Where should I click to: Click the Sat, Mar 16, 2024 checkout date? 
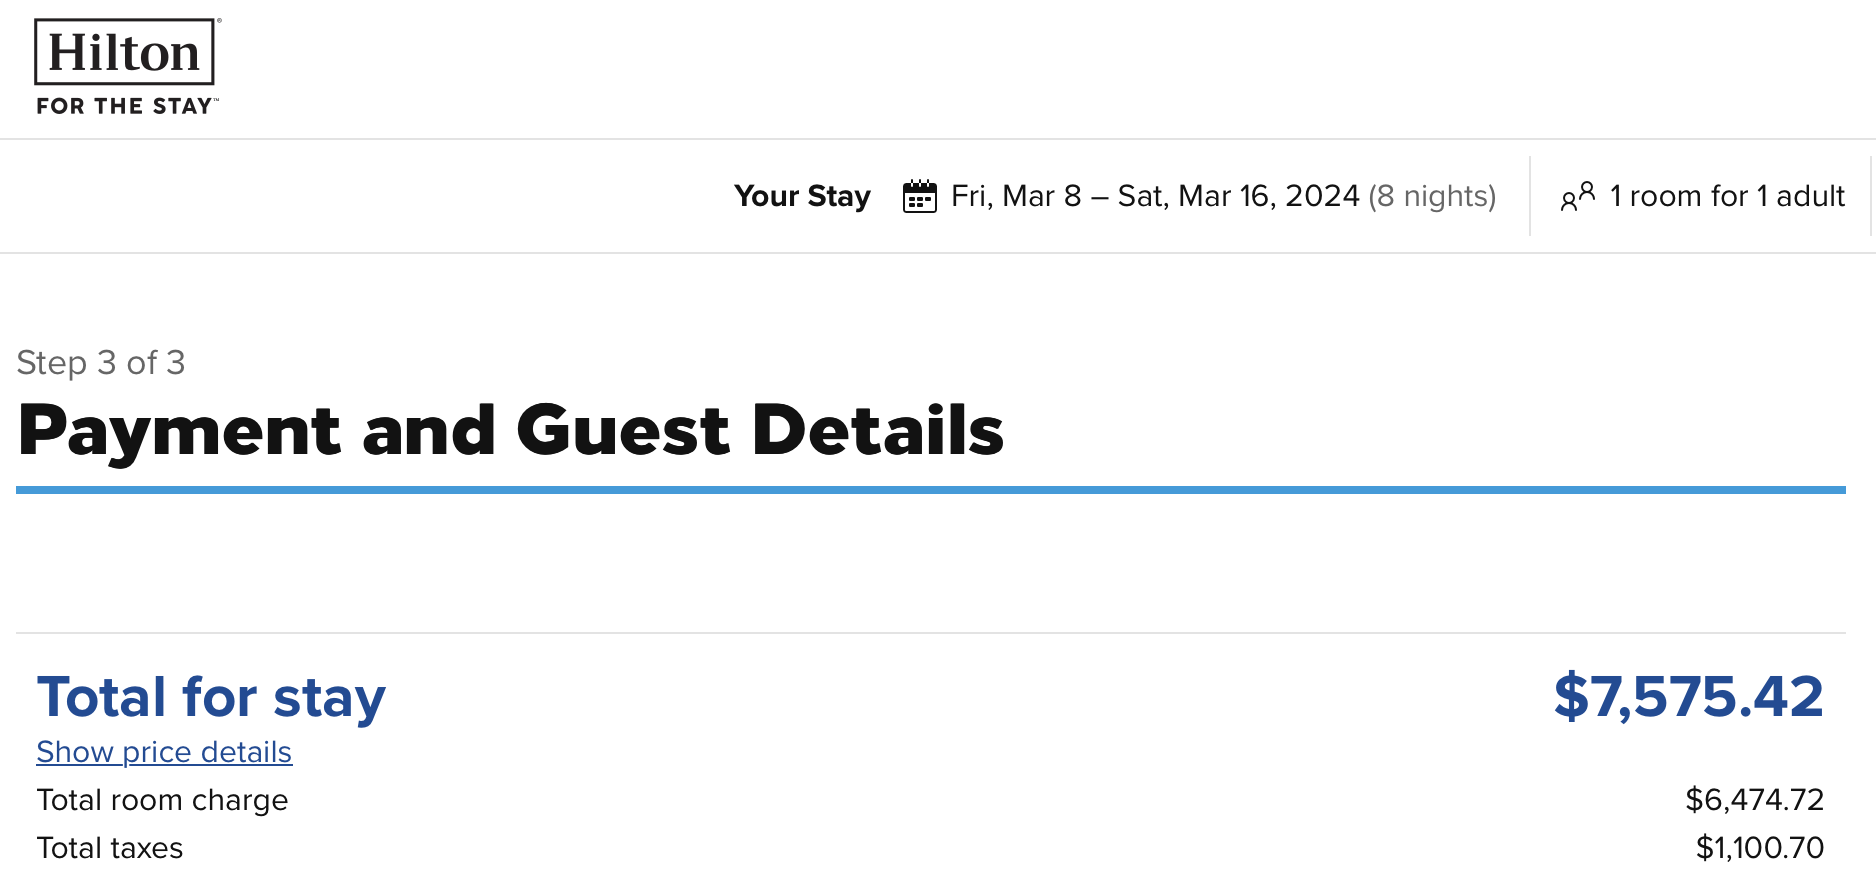click(1239, 196)
